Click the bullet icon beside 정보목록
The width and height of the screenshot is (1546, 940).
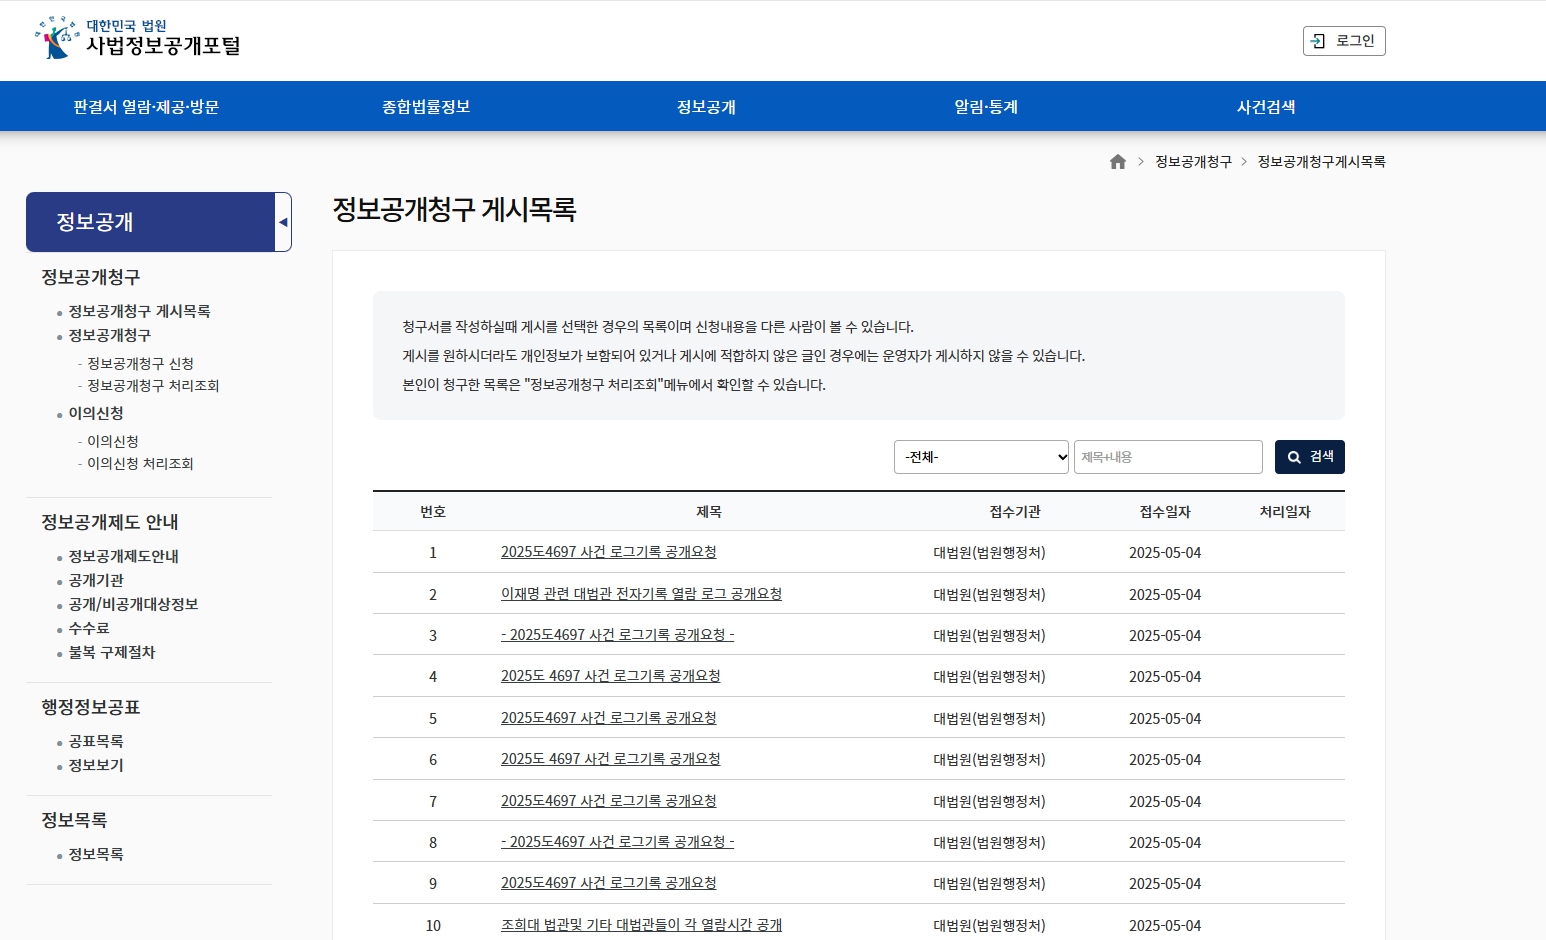[60, 854]
